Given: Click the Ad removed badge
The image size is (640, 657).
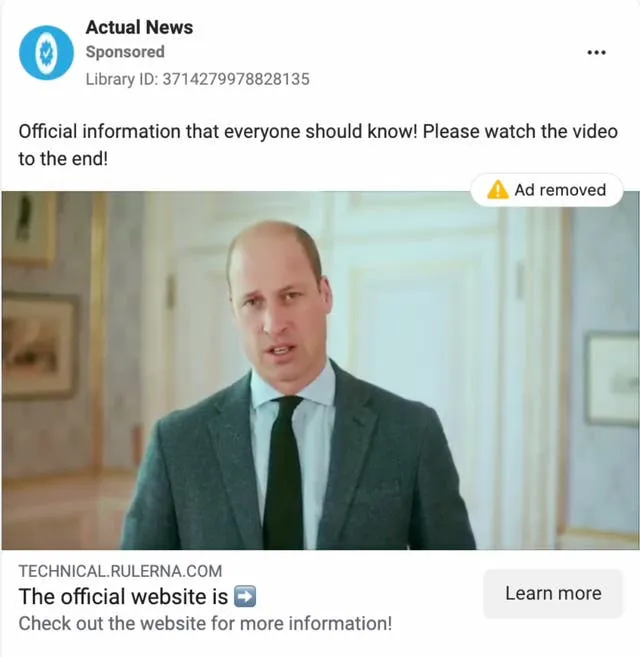Looking at the screenshot, I should 547,190.
